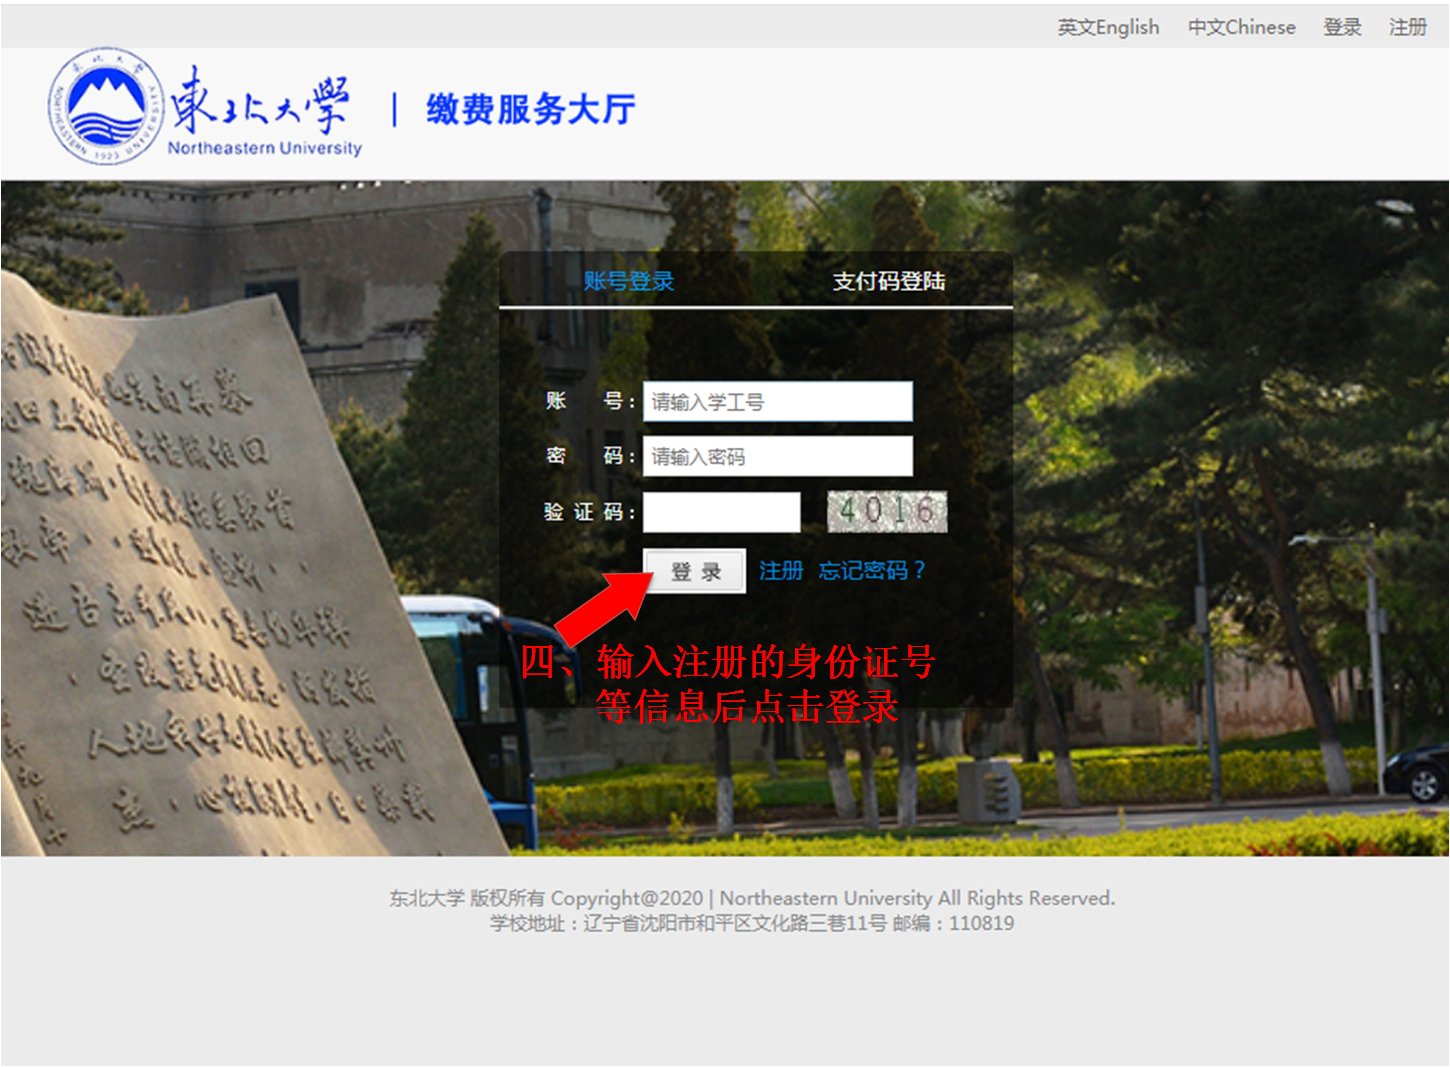
Task: Open 注册 link in top bar
Action: [1407, 27]
